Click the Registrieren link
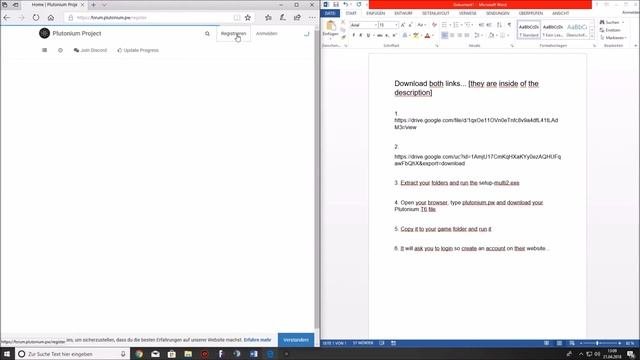This screenshot has width=640, height=360. [233, 33]
